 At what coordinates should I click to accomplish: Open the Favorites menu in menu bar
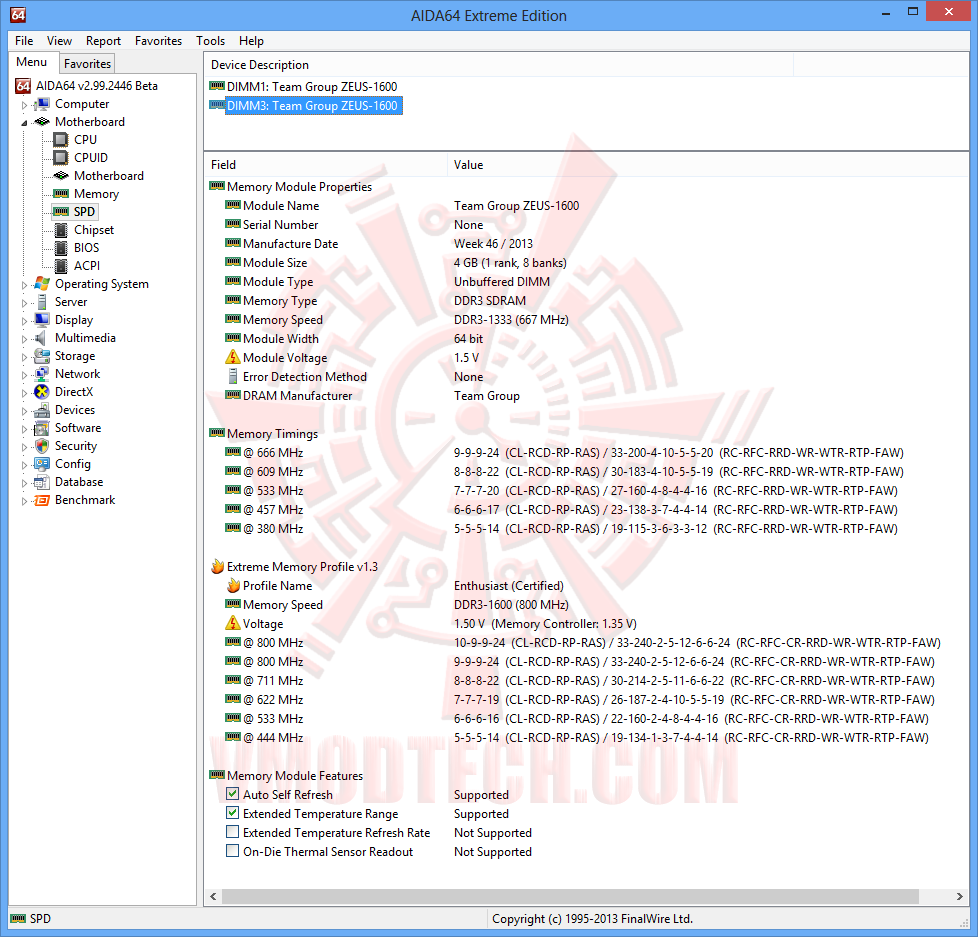click(158, 41)
